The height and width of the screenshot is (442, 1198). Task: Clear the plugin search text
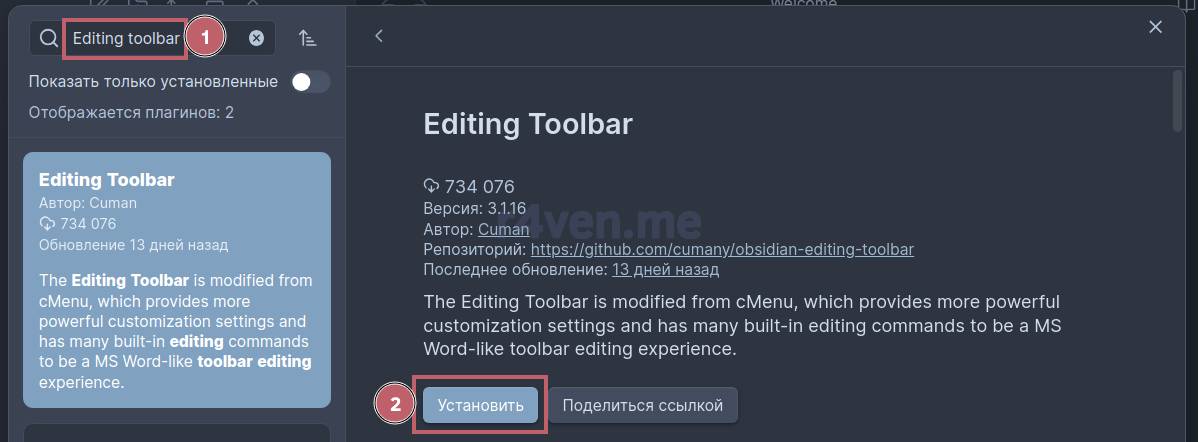point(257,38)
